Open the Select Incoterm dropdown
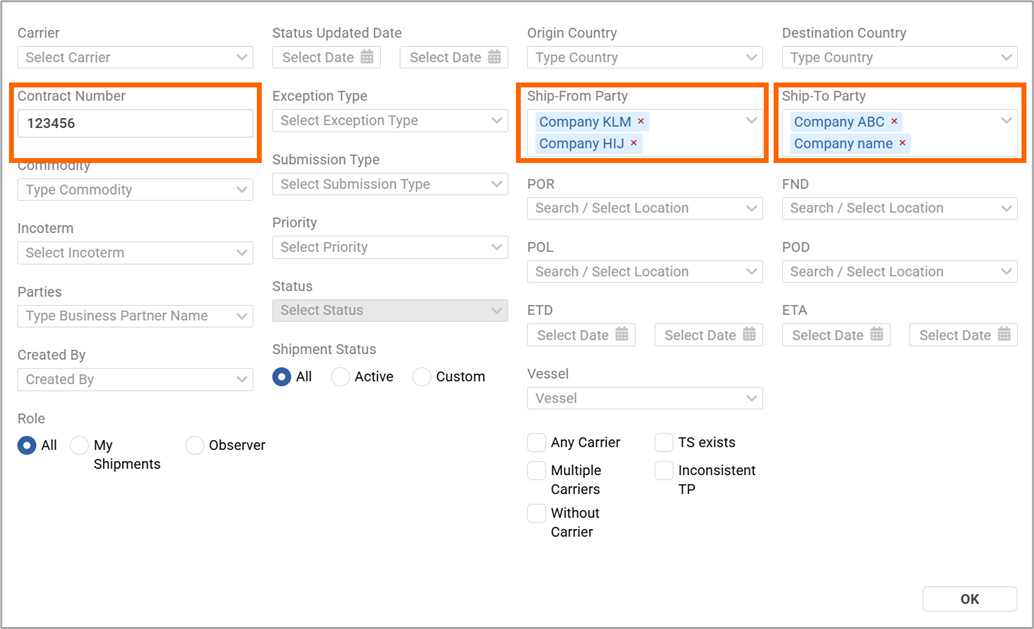1034x629 pixels. tap(135, 253)
